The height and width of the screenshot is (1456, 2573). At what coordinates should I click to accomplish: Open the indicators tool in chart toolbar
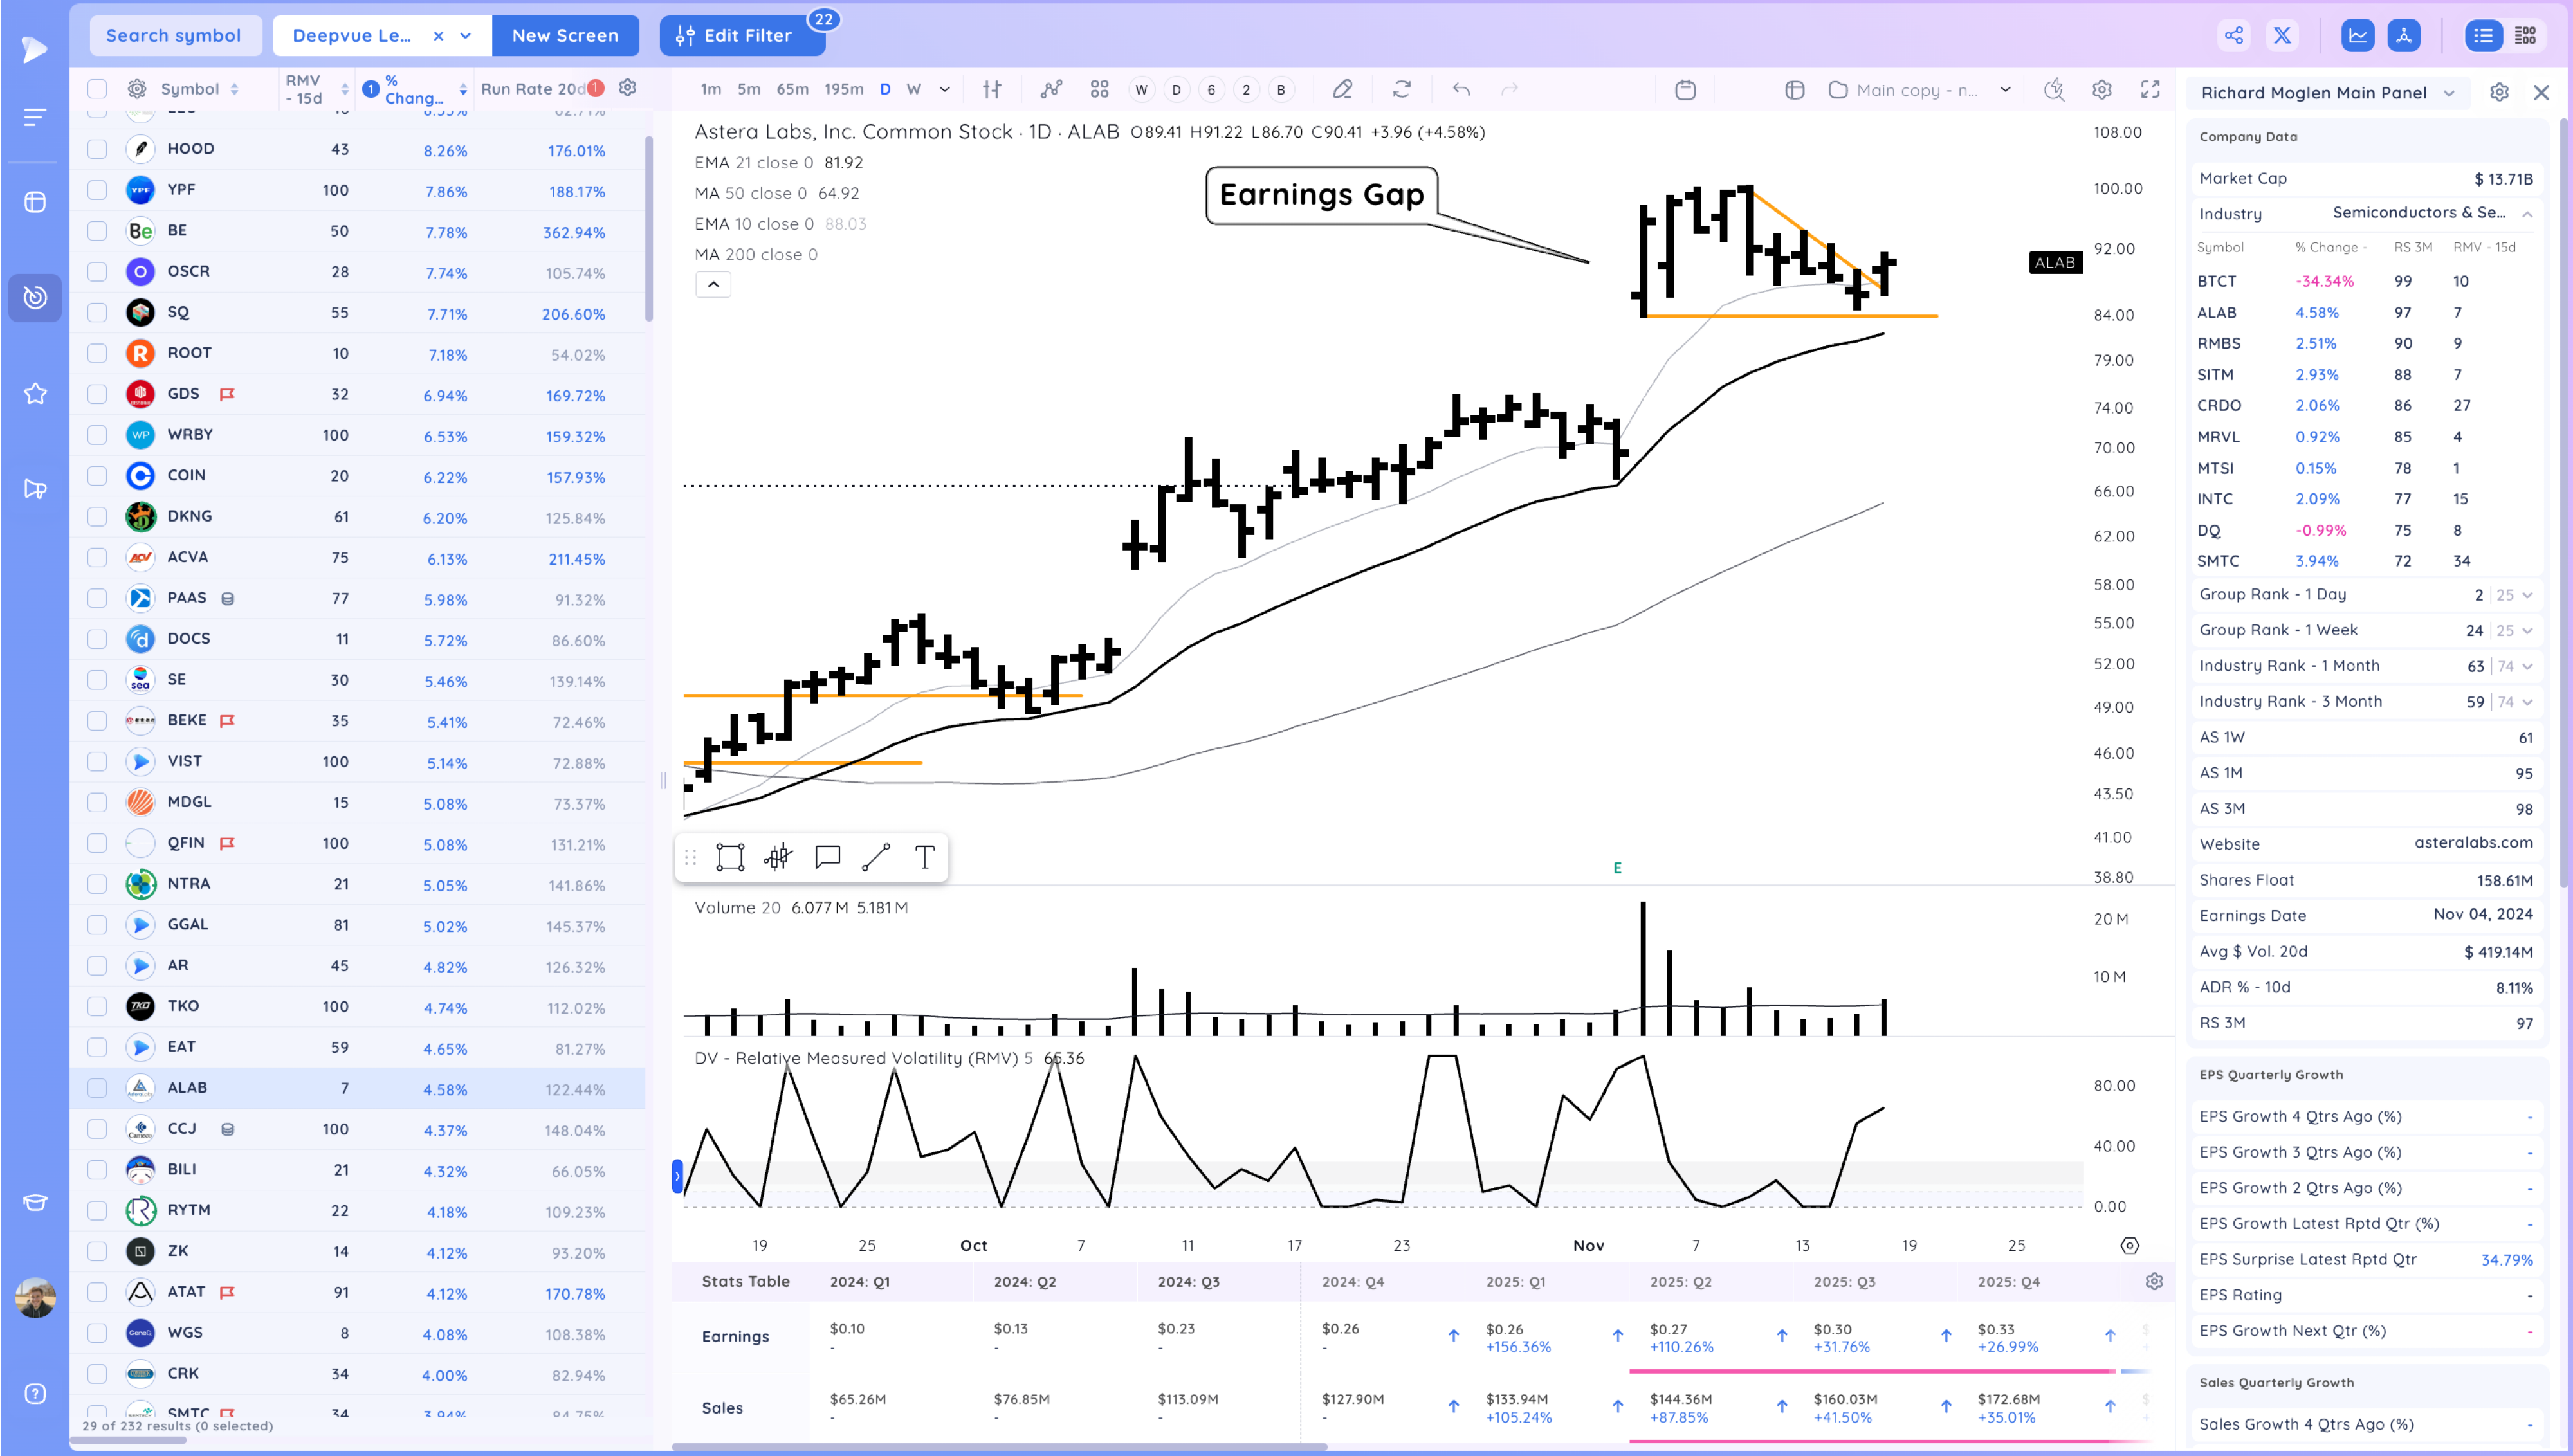click(1051, 90)
